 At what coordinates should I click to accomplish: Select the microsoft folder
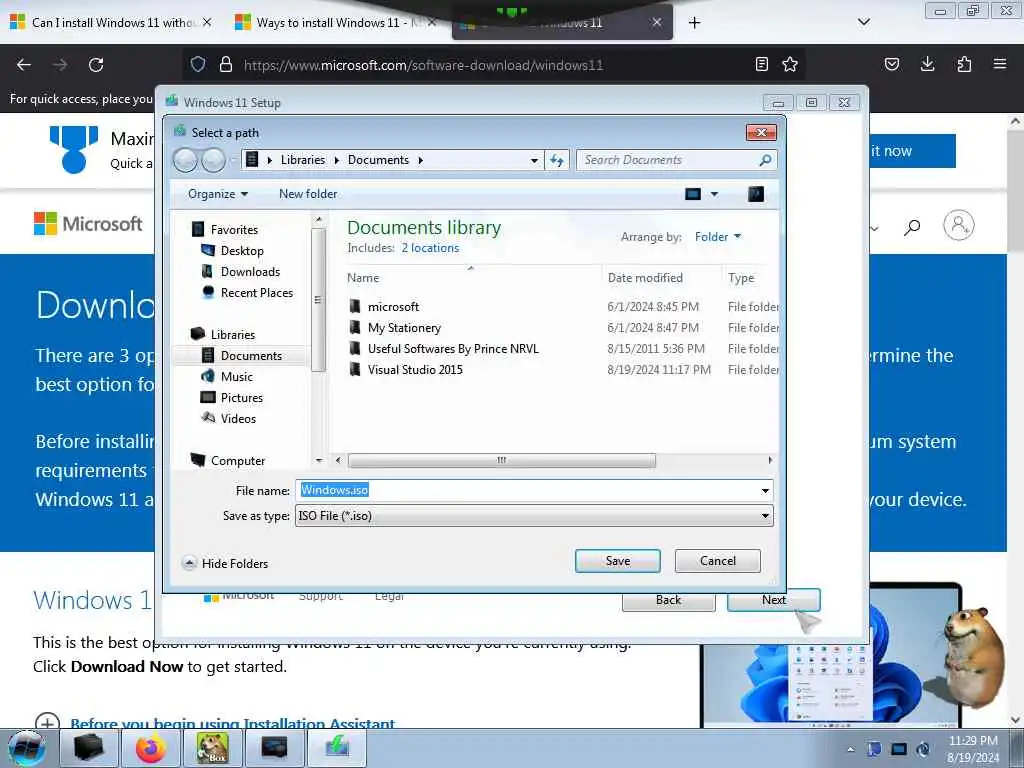coord(393,307)
